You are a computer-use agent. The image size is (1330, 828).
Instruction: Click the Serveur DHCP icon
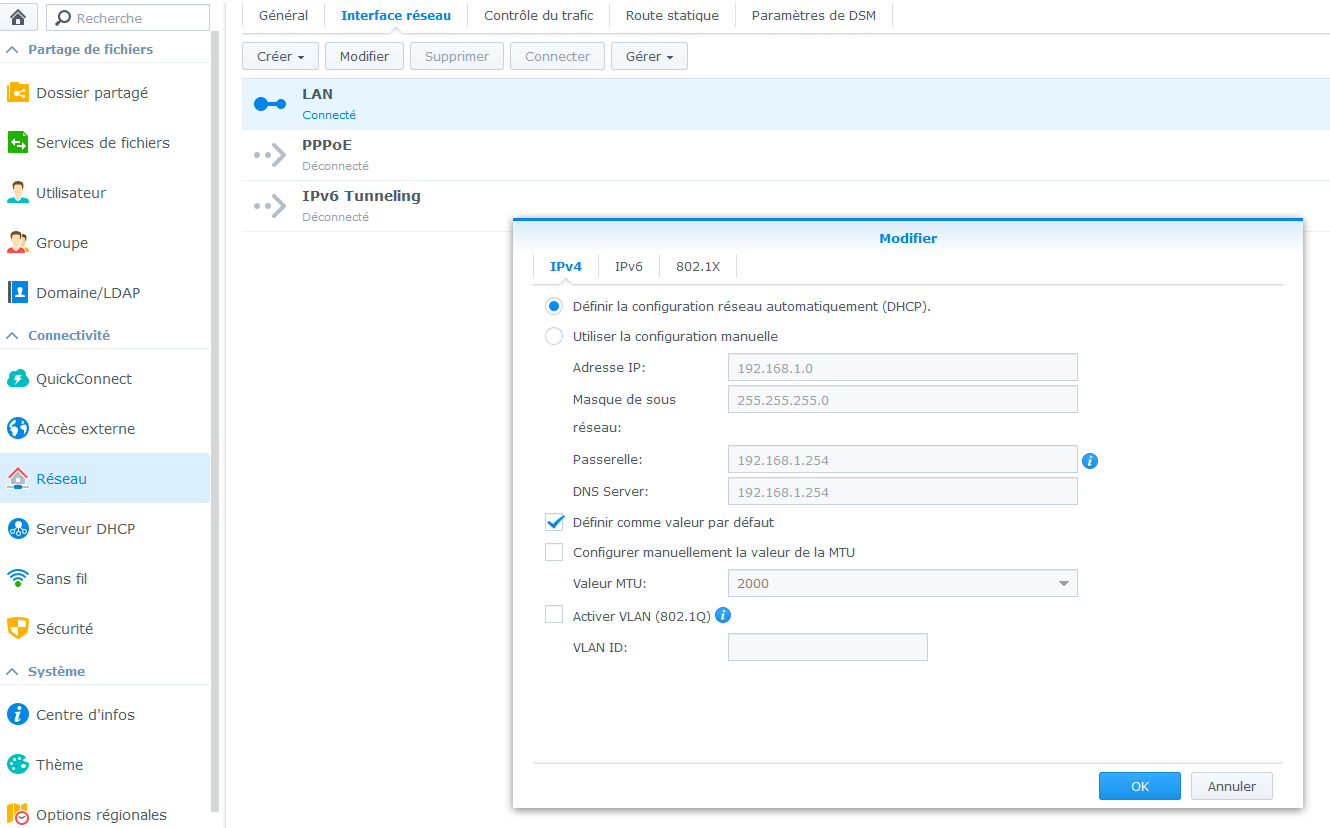click(18, 529)
